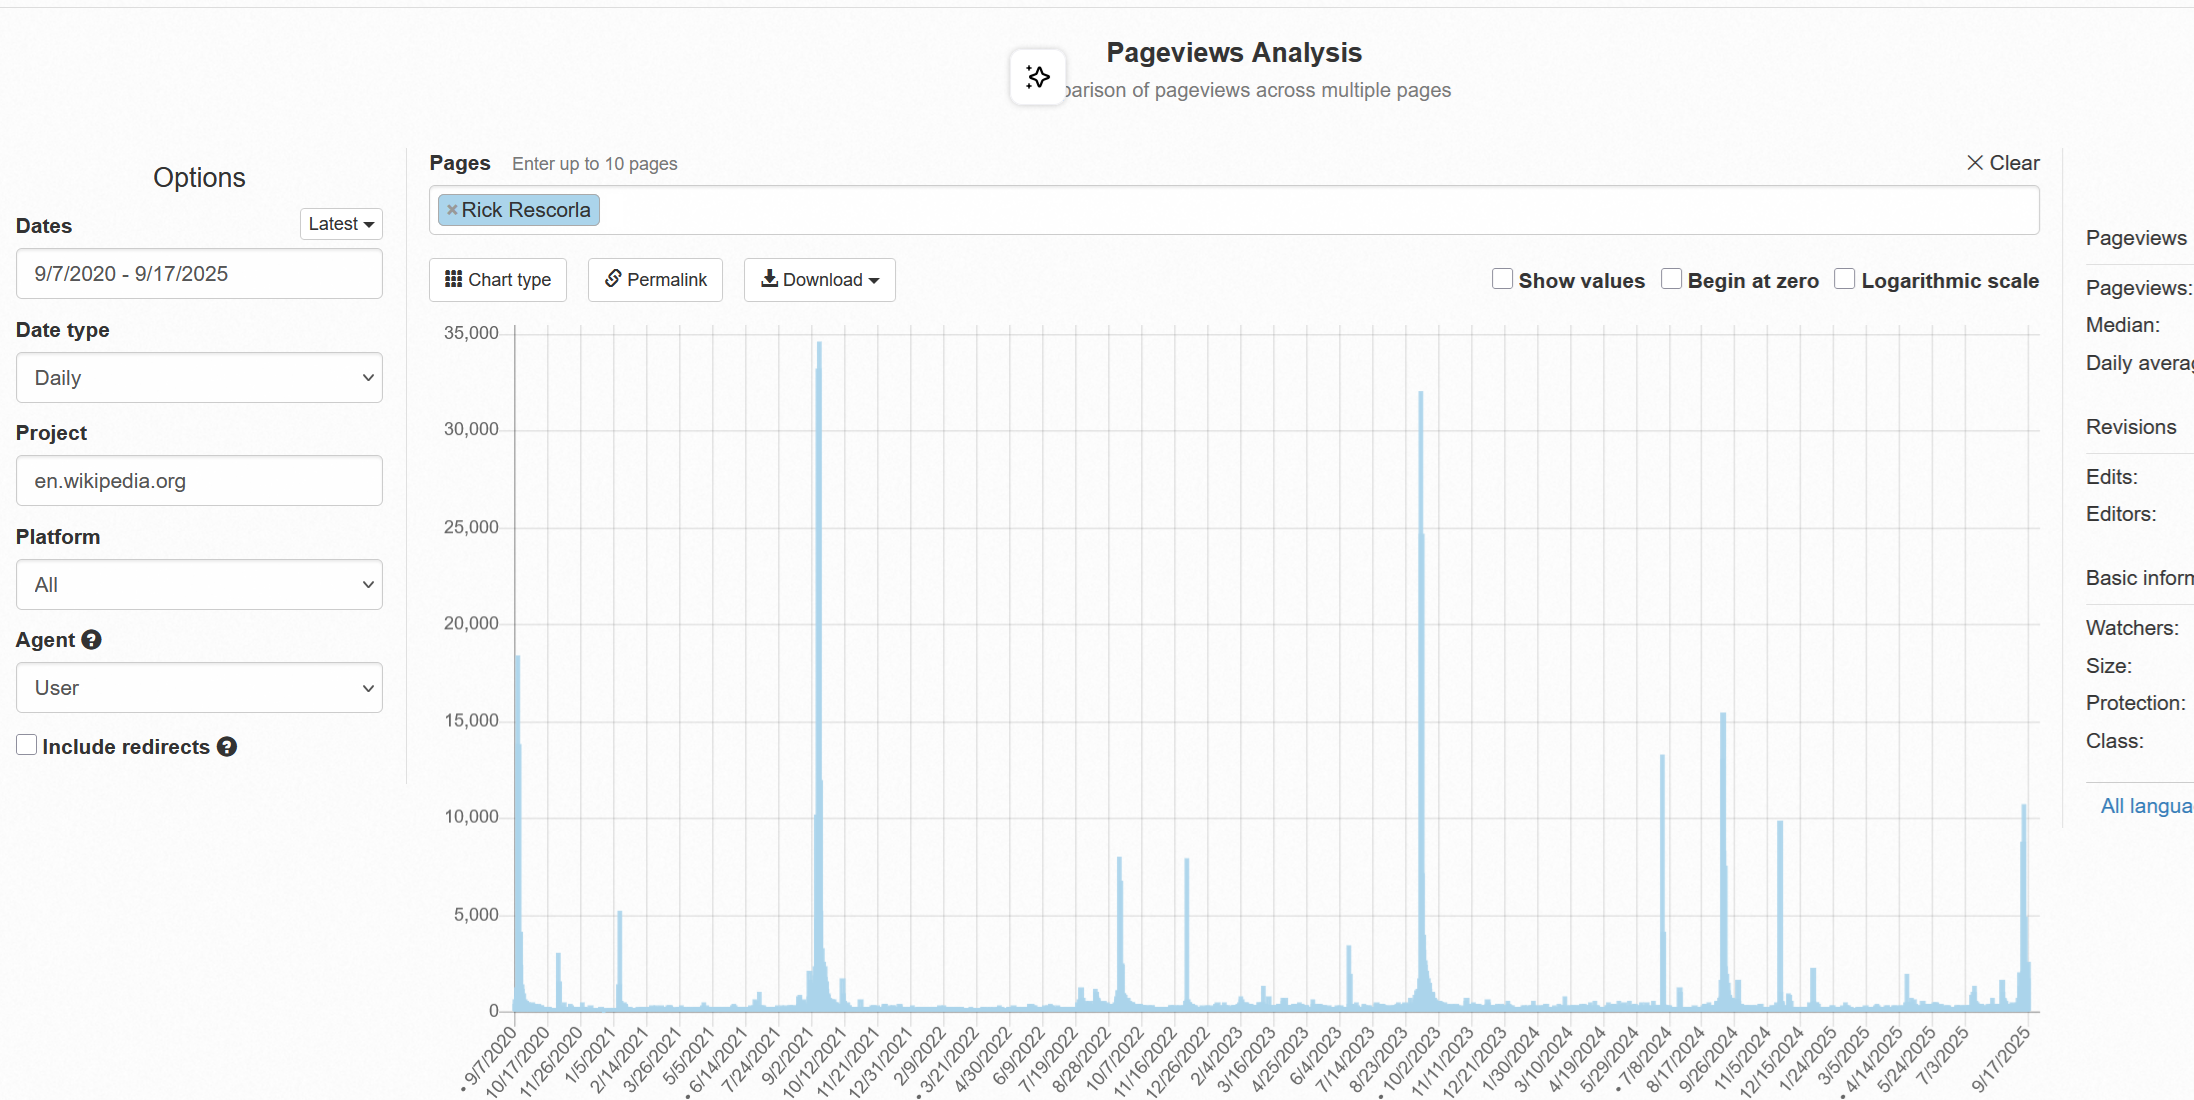2194x1100 pixels.
Task: Click the en.wikipedia.org project field
Action: pos(199,481)
